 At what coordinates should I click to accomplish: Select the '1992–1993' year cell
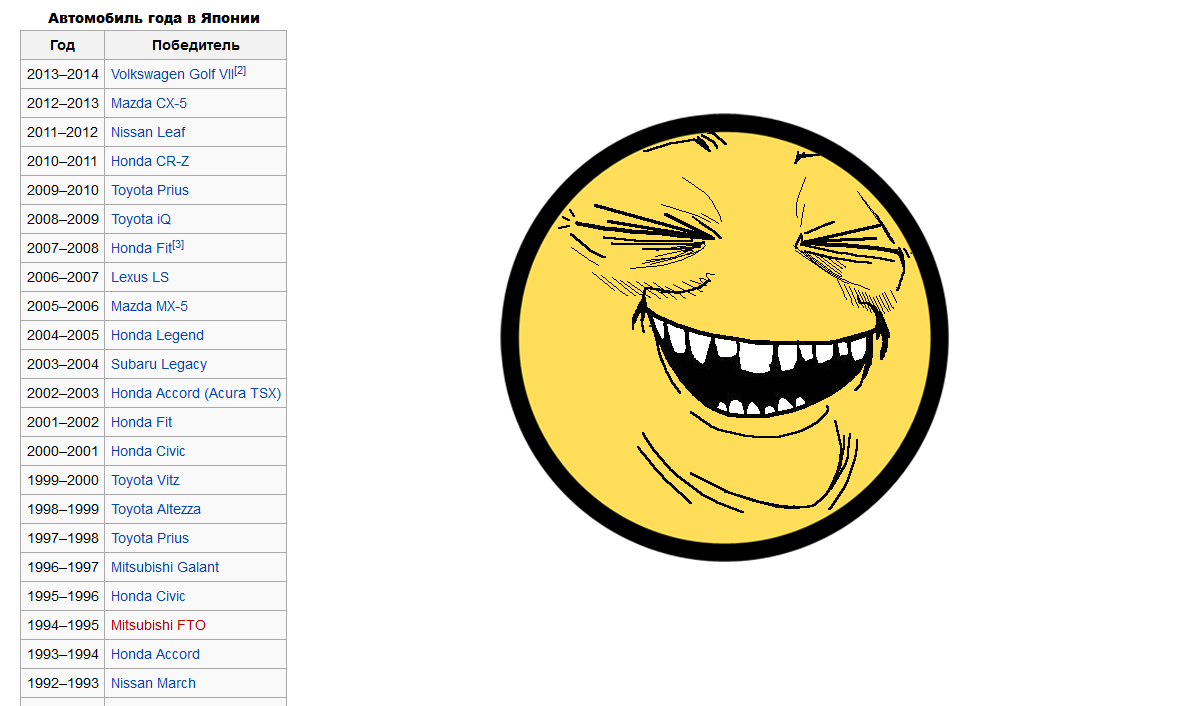(x=63, y=683)
